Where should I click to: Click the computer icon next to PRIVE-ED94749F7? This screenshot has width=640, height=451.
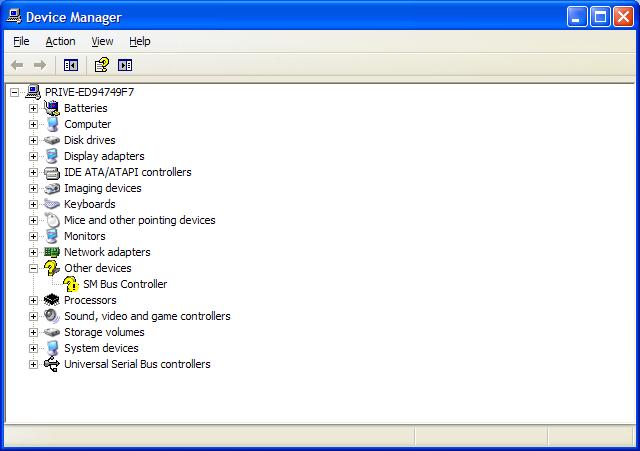coord(33,92)
